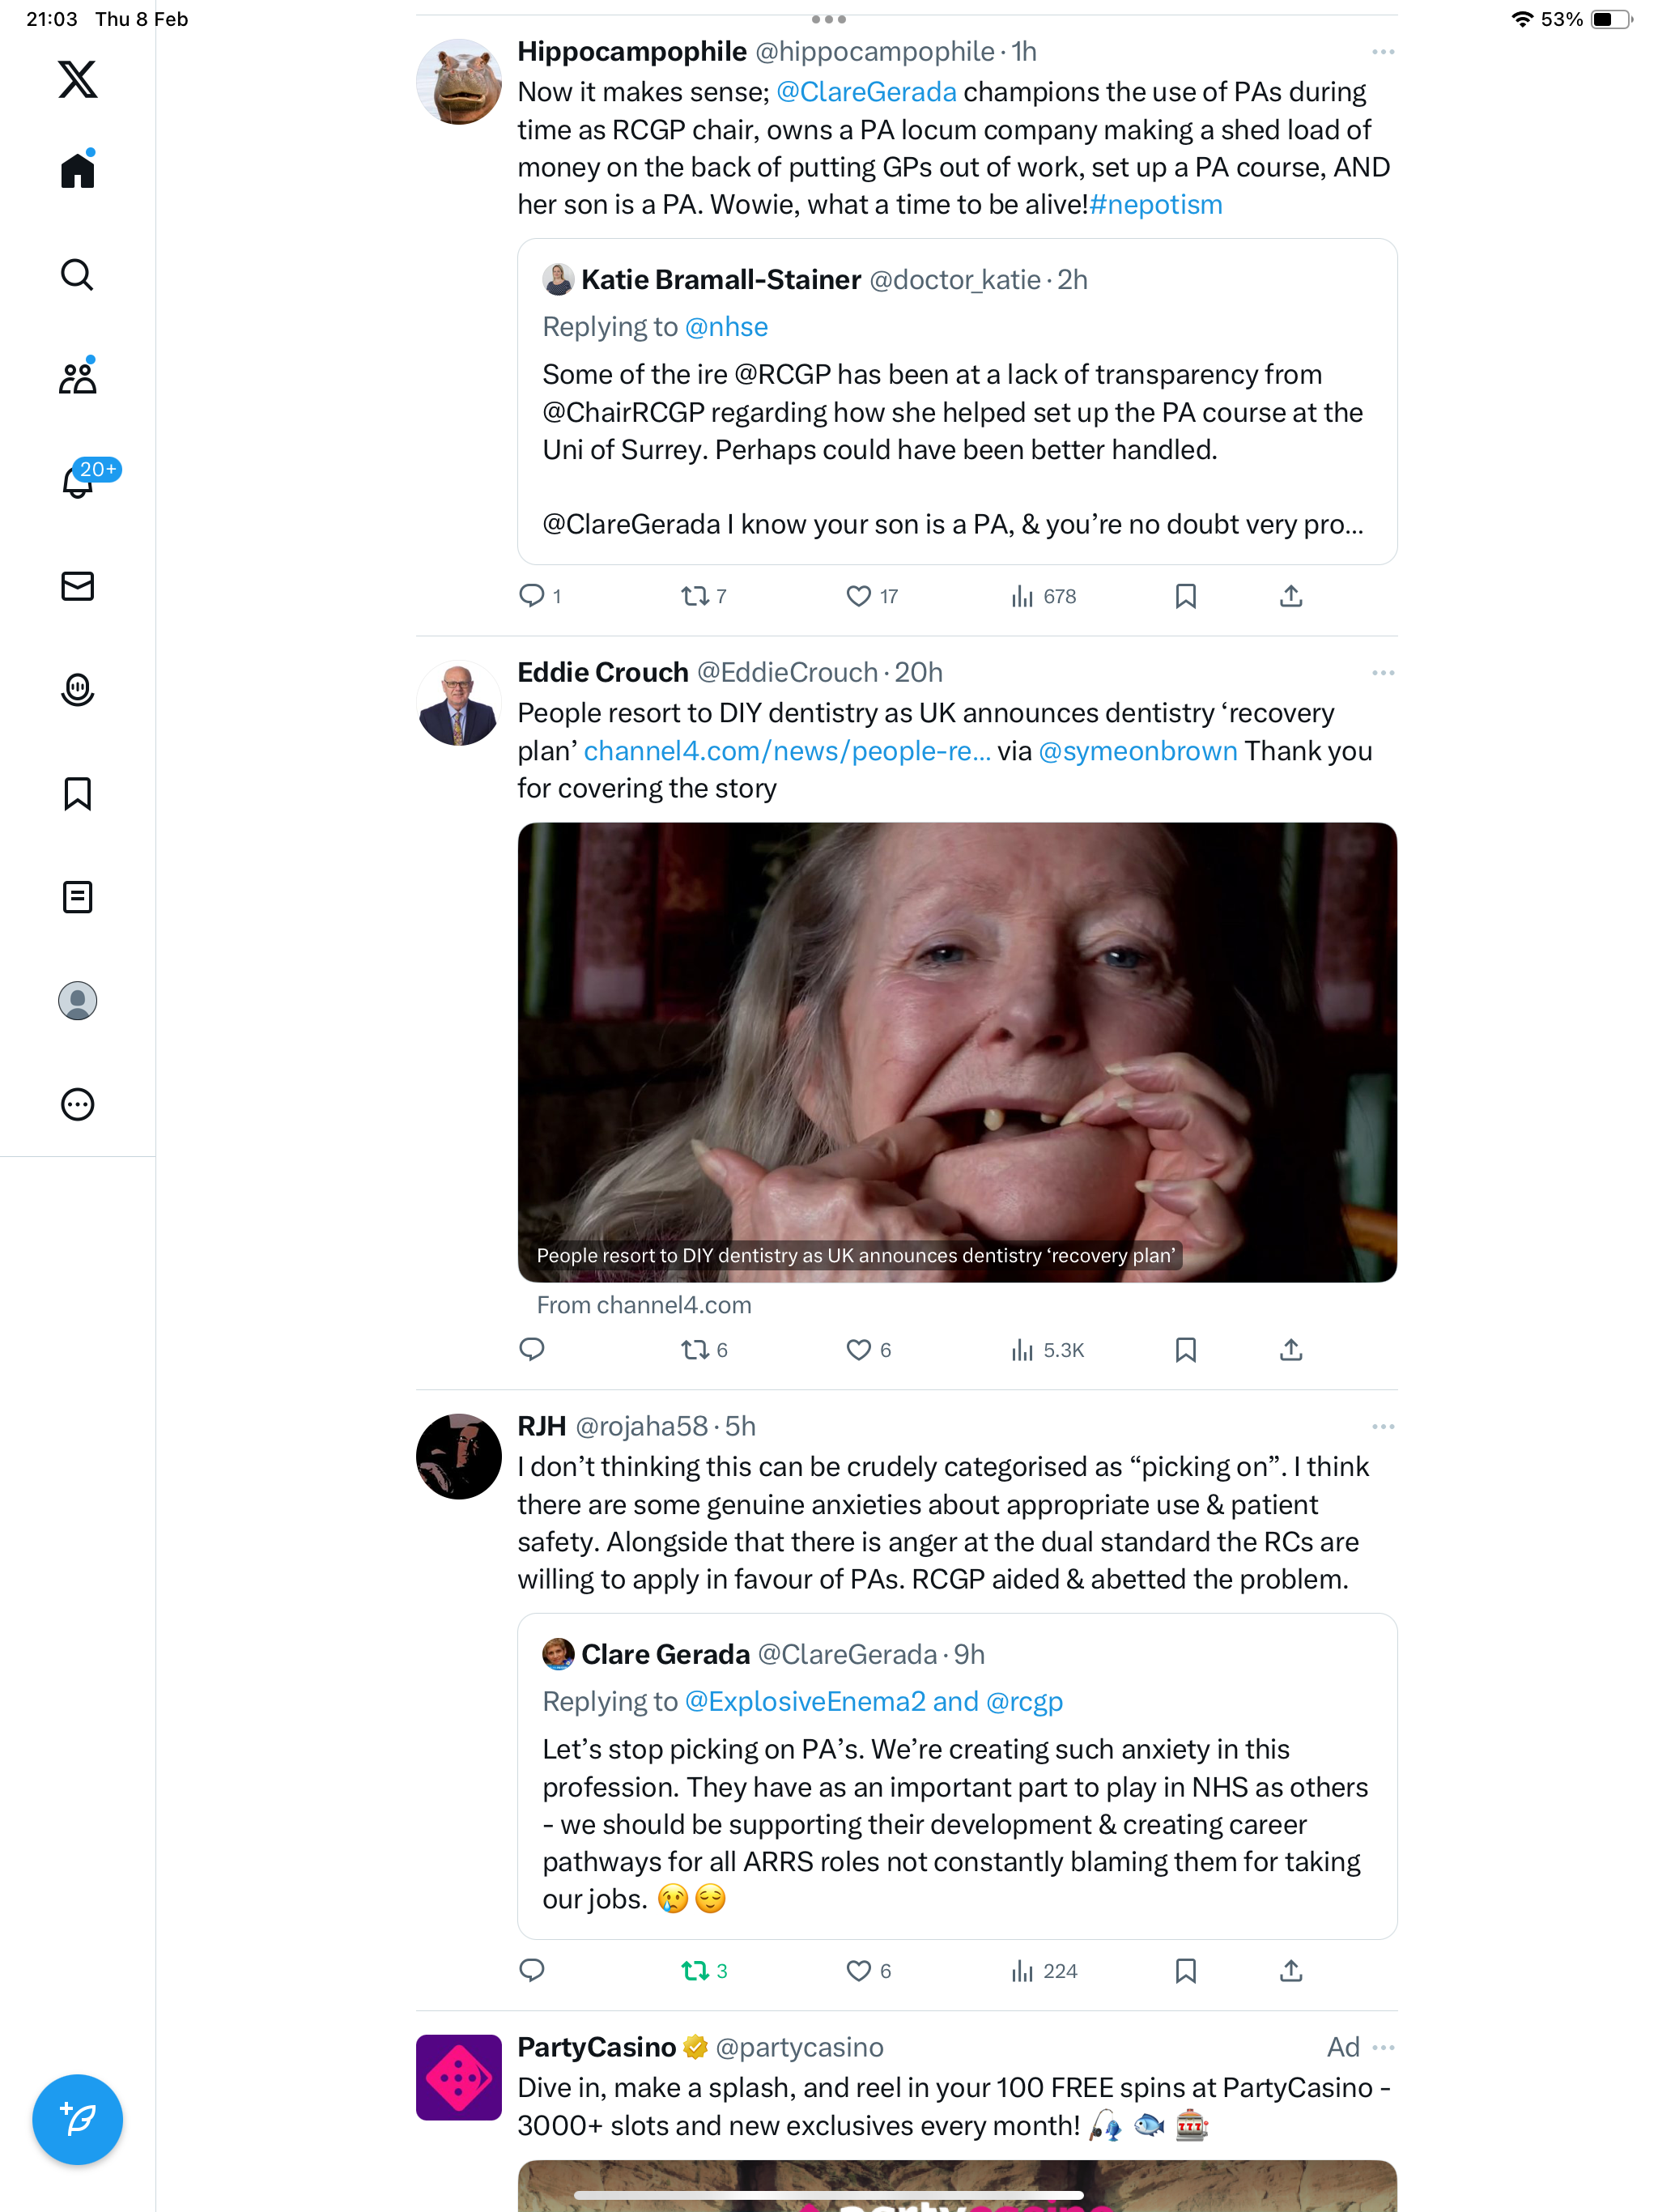Open the Search magnifier in sidebar
1658x2212 pixels.
tap(77, 274)
